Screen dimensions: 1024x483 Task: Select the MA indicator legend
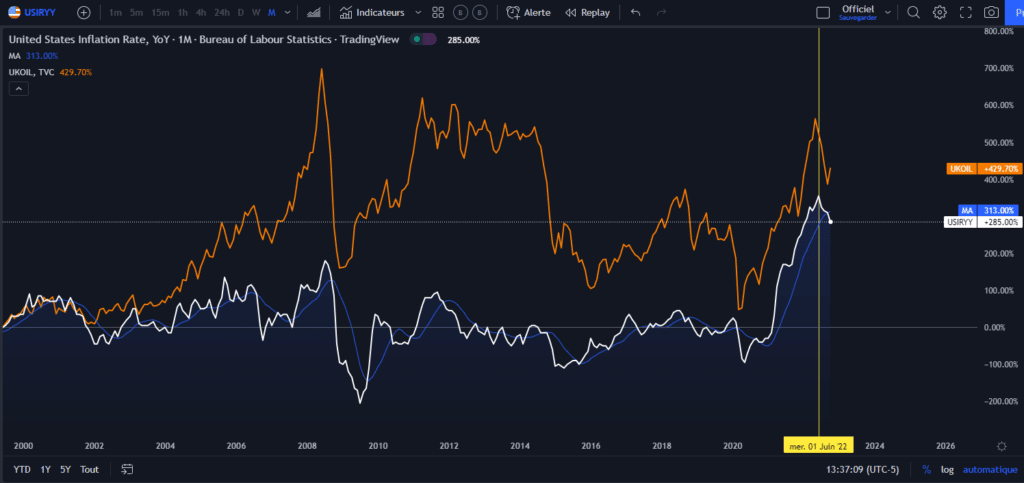[33, 56]
